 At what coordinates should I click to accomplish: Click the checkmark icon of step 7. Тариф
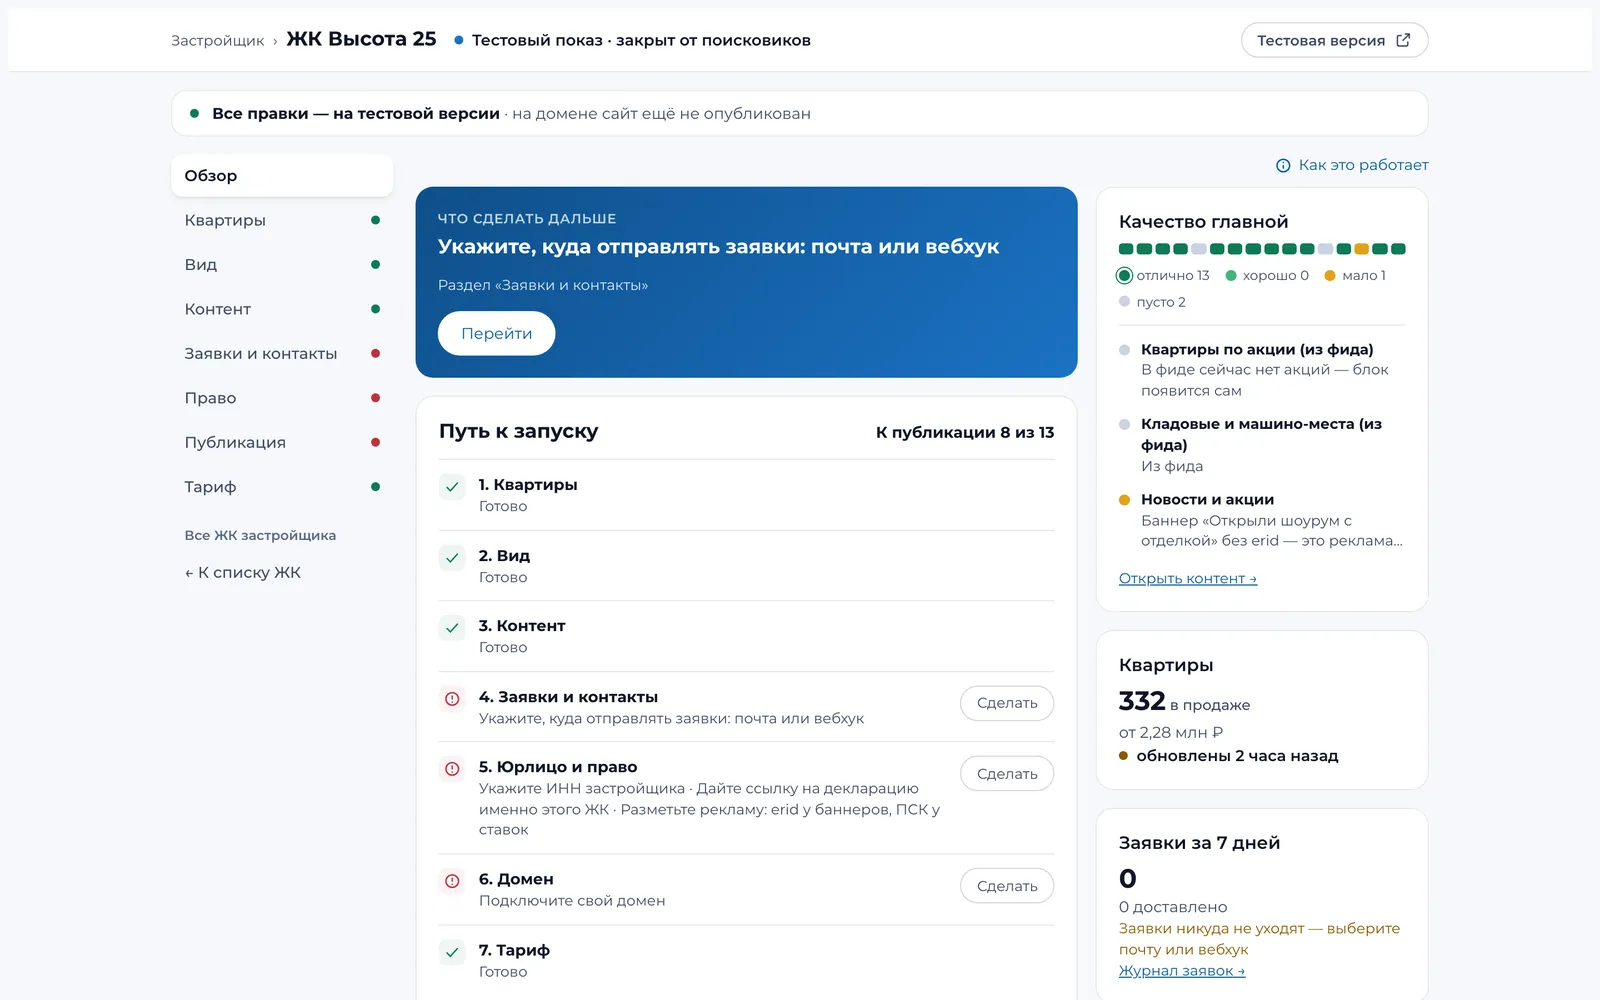pos(452,952)
